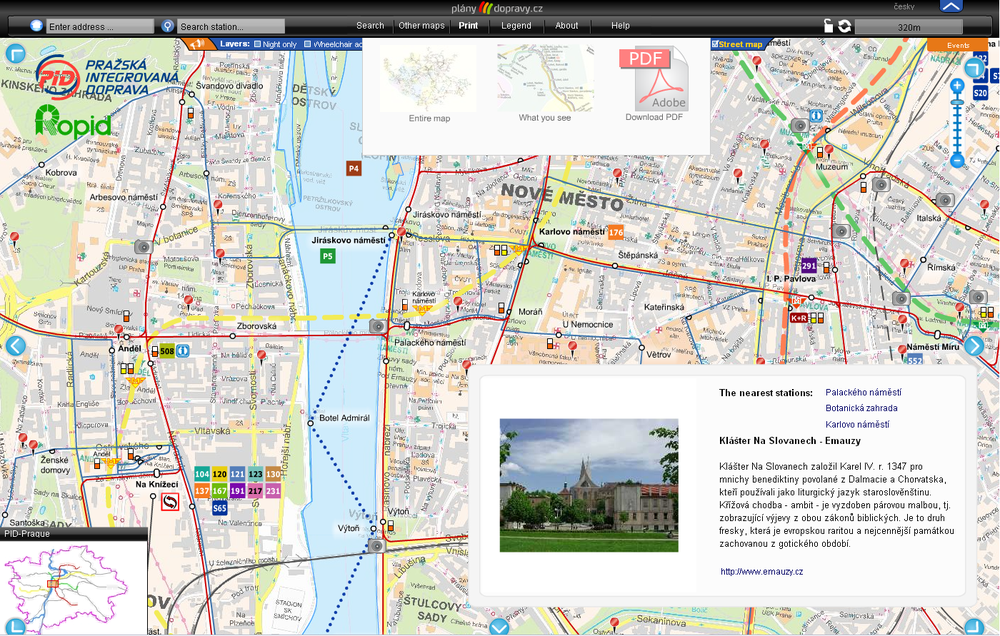This screenshot has width=1000, height=636.
Task: Pan the map left with arrow button
Action: [15, 346]
